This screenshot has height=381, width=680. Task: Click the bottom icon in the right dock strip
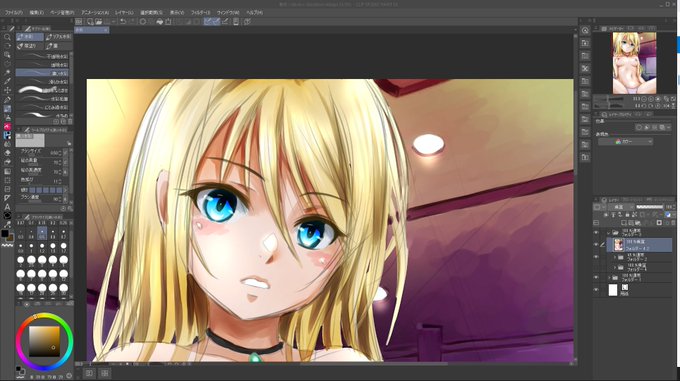click(585, 157)
